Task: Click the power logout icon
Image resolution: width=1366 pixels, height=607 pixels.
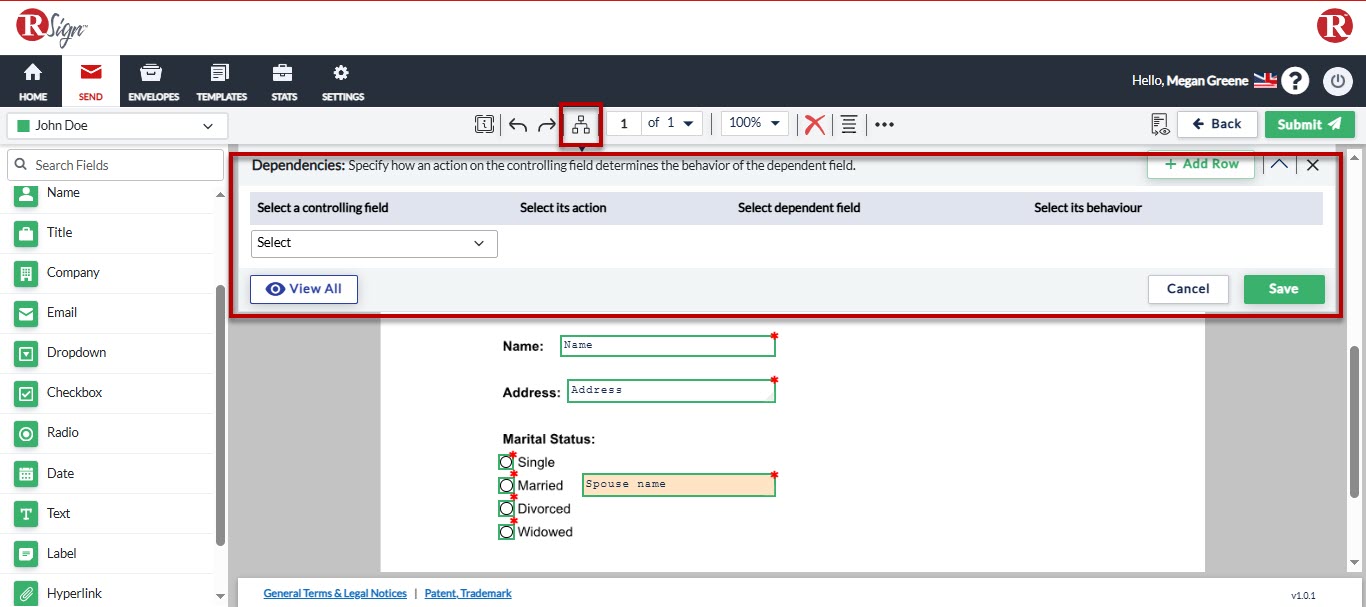Action: point(1337,81)
